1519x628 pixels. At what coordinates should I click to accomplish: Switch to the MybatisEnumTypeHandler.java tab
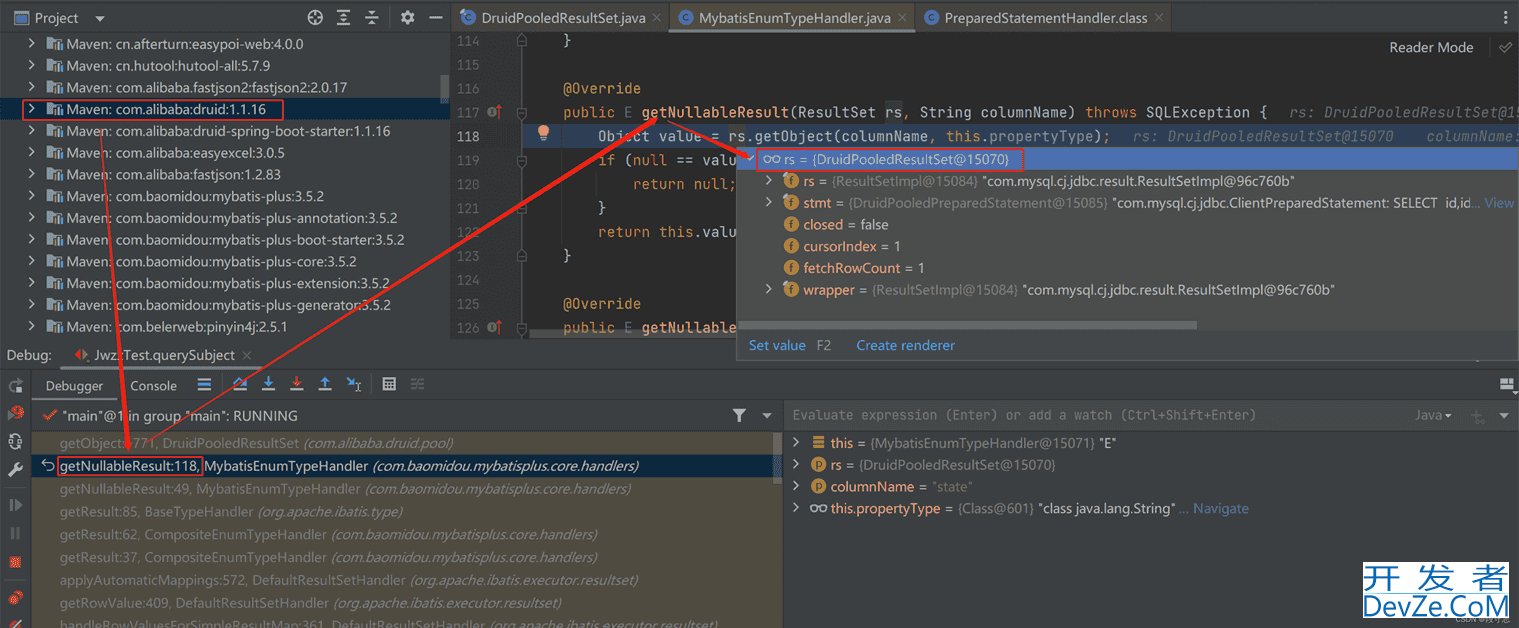(794, 18)
